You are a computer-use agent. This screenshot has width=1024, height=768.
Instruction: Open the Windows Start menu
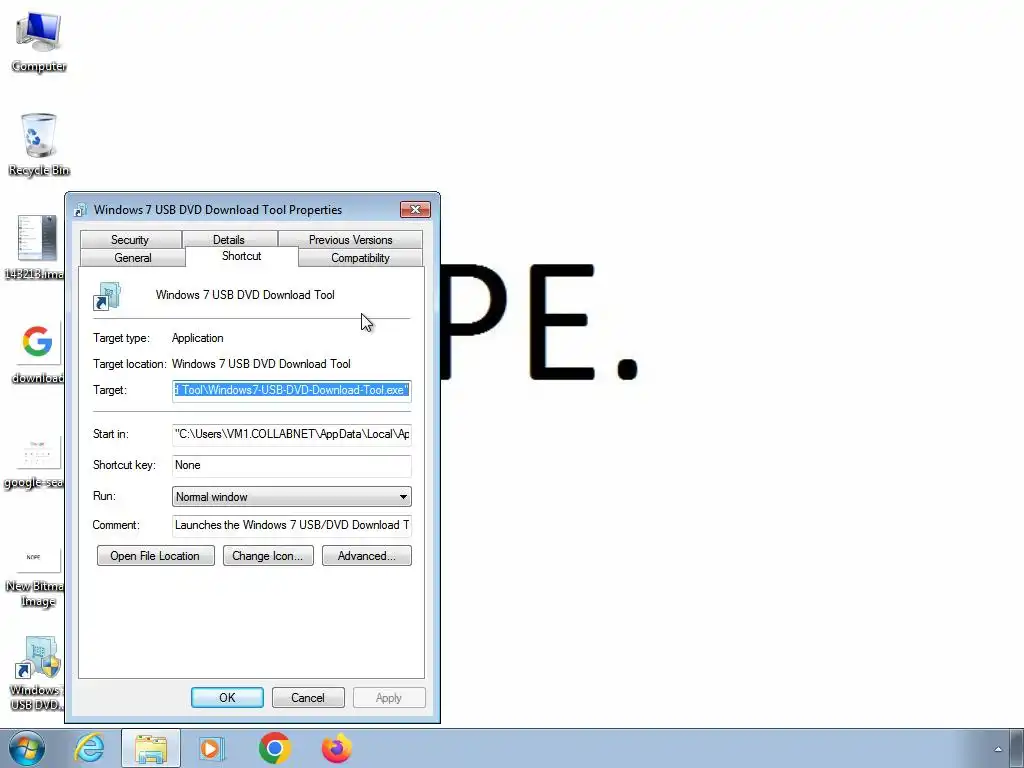(x=26, y=748)
